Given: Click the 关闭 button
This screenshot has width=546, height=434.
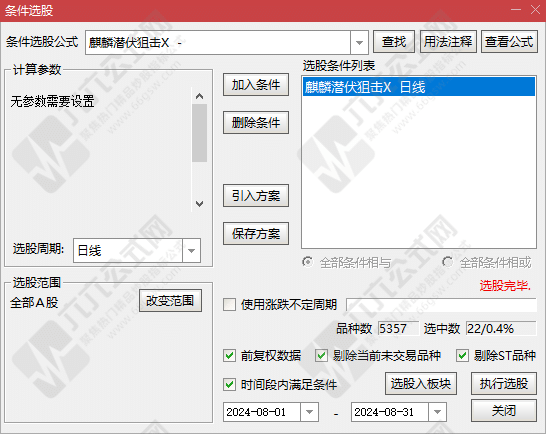Looking at the screenshot, I should (504, 411).
